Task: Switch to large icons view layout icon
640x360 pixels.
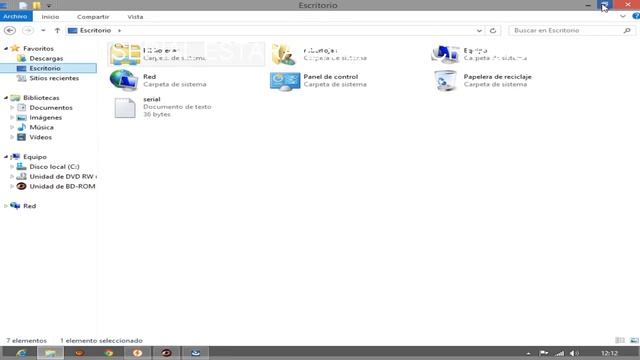Action: click(x=634, y=340)
